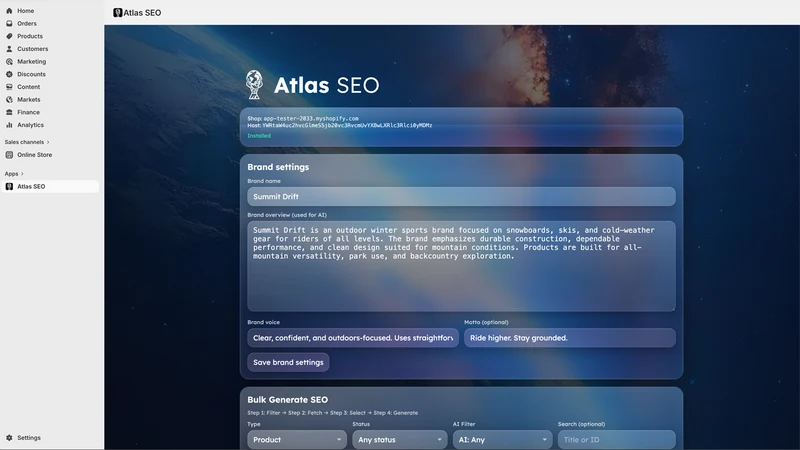Click the Content icon in sidebar
The image size is (800, 450).
coord(9,87)
